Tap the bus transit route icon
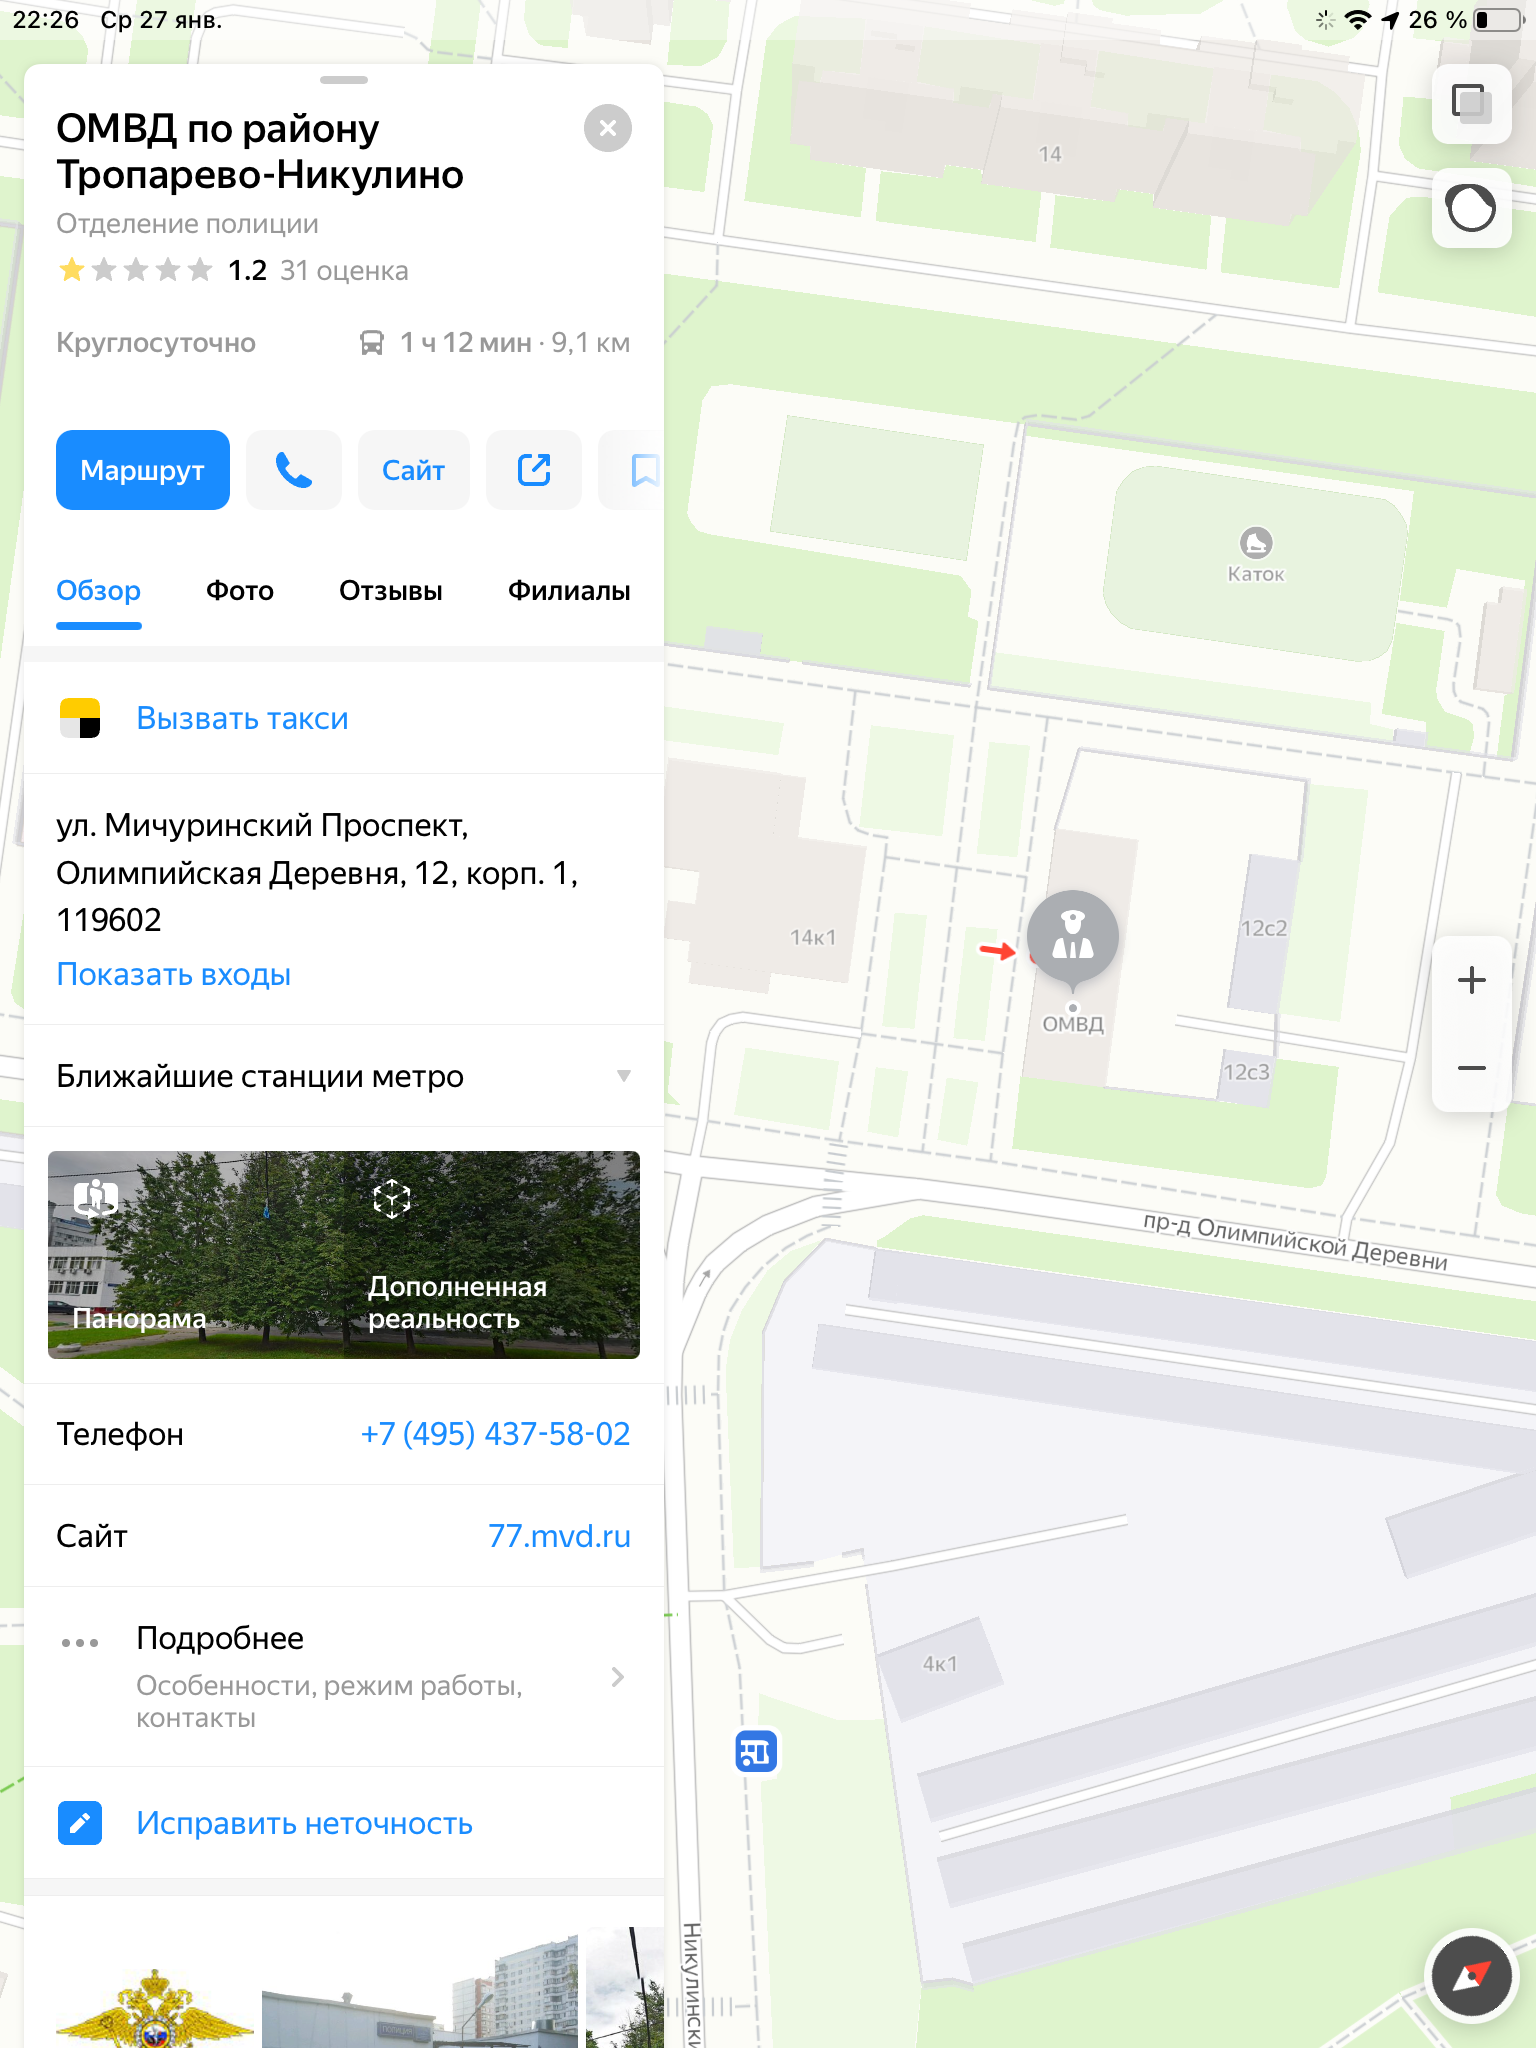The image size is (1536, 2048). click(372, 343)
